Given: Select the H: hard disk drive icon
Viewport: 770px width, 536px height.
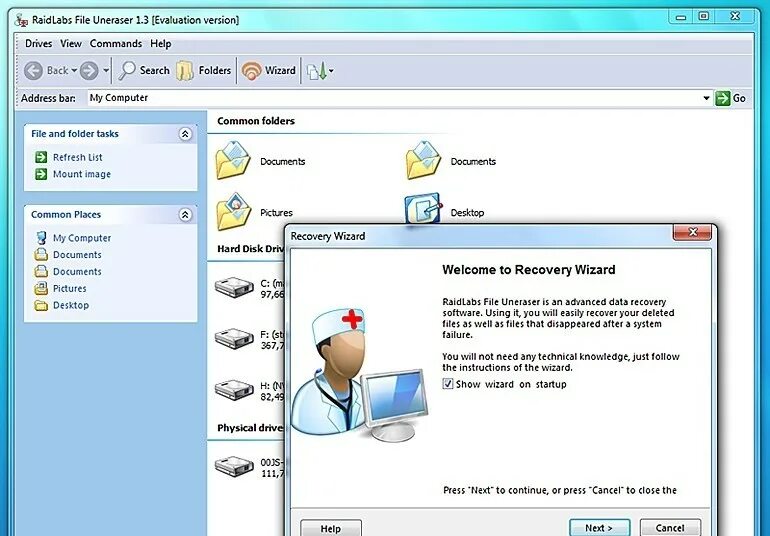Looking at the screenshot, I should point(234,390).
